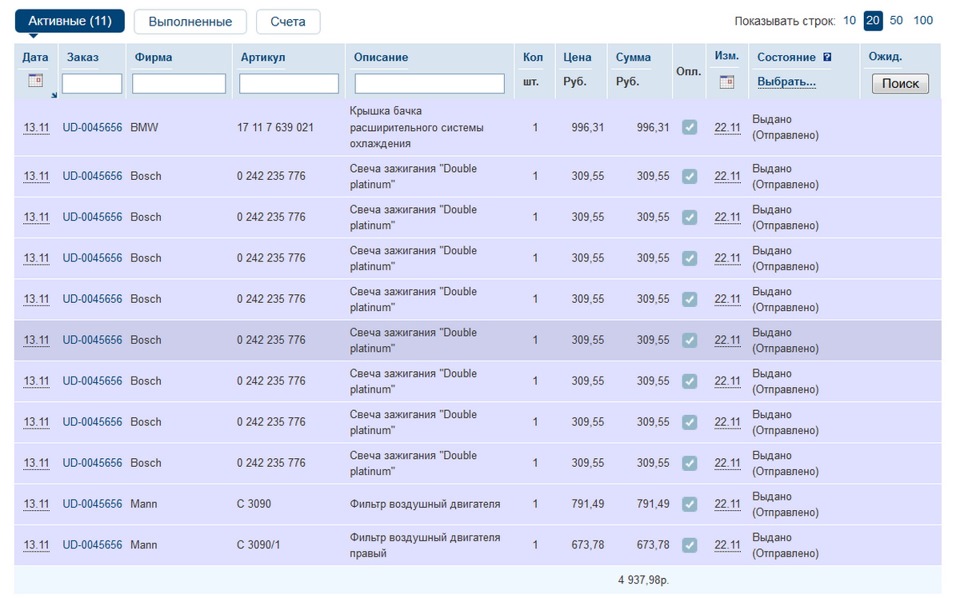Toggle the paid checkbox in BMW row
Screen dimensions: 960x598
[x=689, y=127]
